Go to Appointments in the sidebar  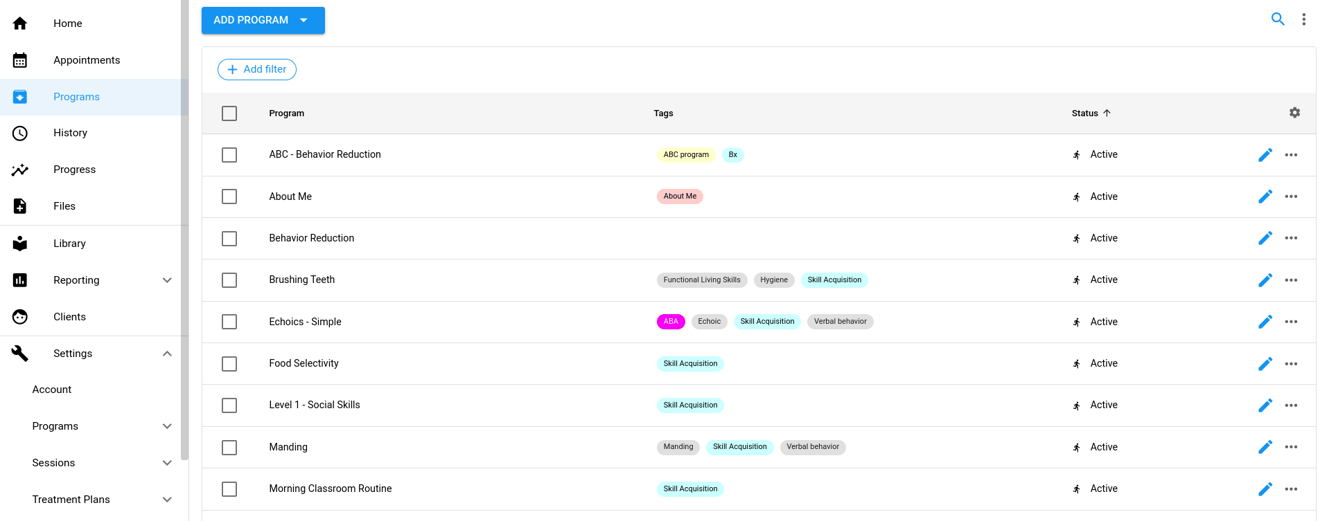tap(86, 60)
